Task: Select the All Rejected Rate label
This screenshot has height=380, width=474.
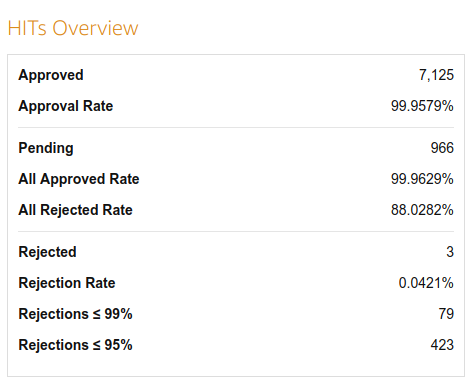Action: pos(75,210)
